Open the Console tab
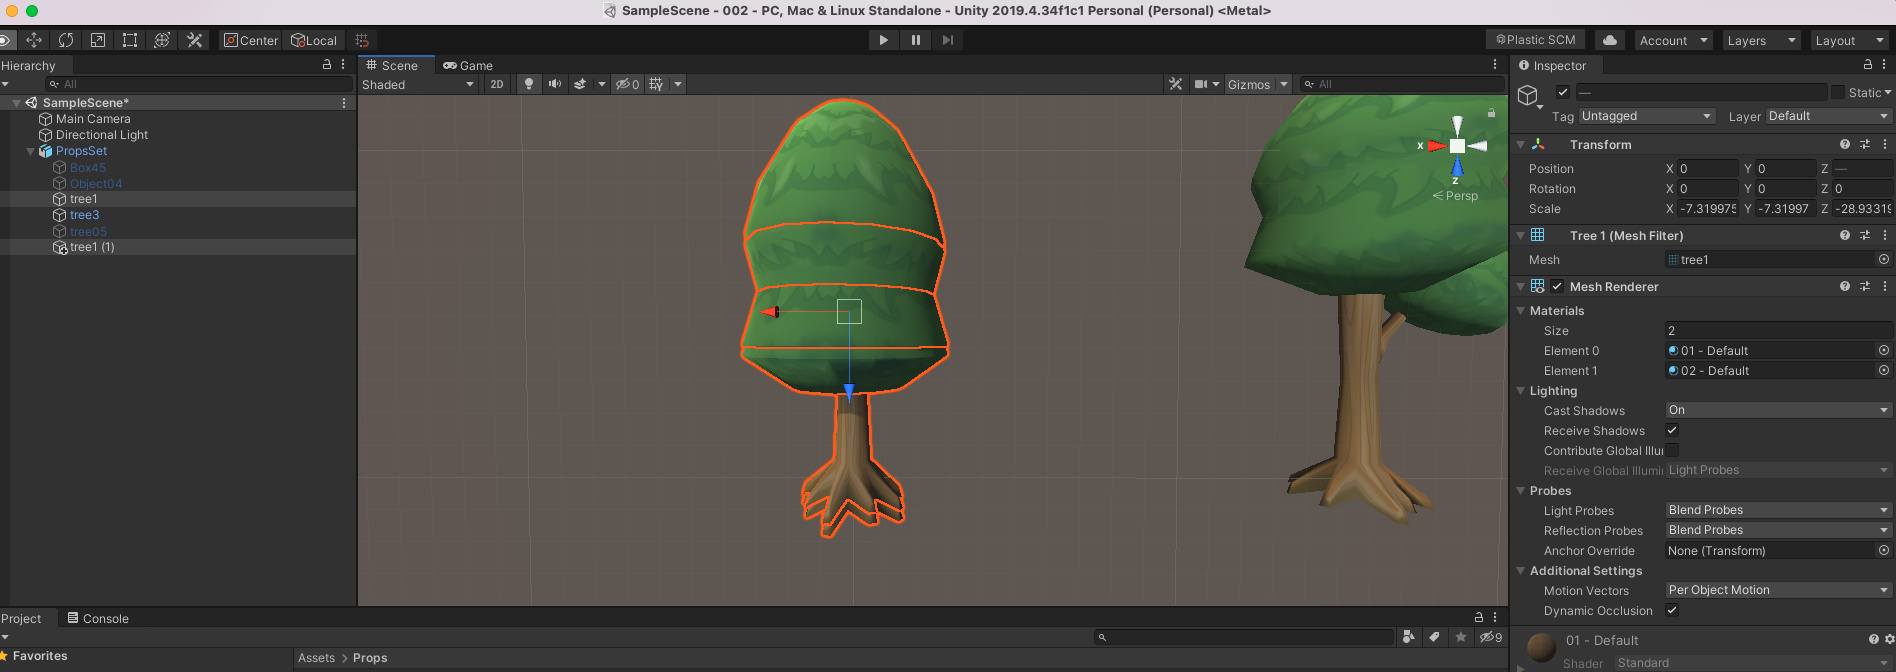 [98, 619]
